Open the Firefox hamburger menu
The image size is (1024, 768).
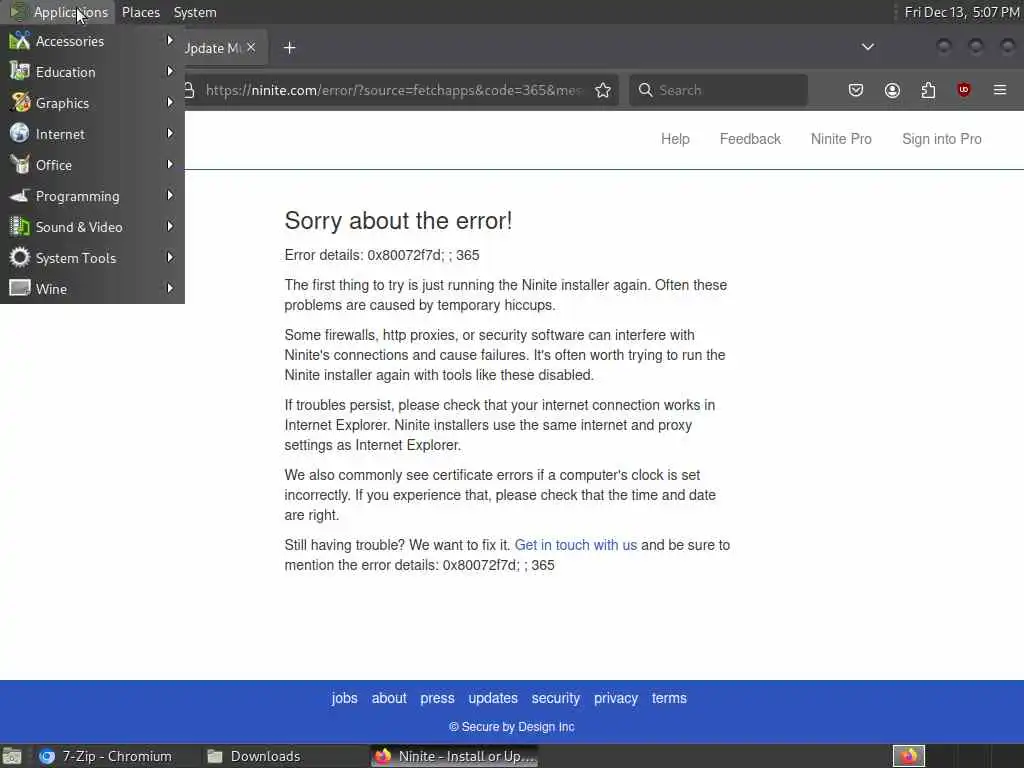[1000, 90]
